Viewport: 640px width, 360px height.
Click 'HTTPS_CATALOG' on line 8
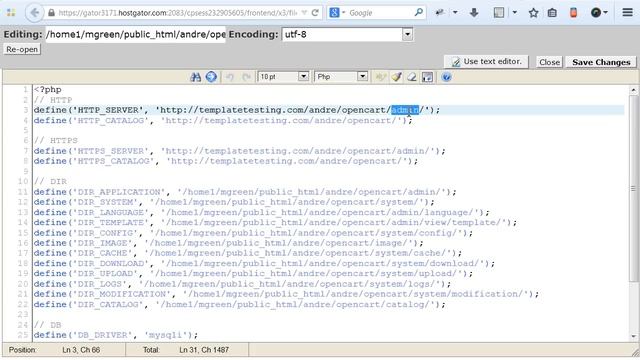(x=113, y=161)
